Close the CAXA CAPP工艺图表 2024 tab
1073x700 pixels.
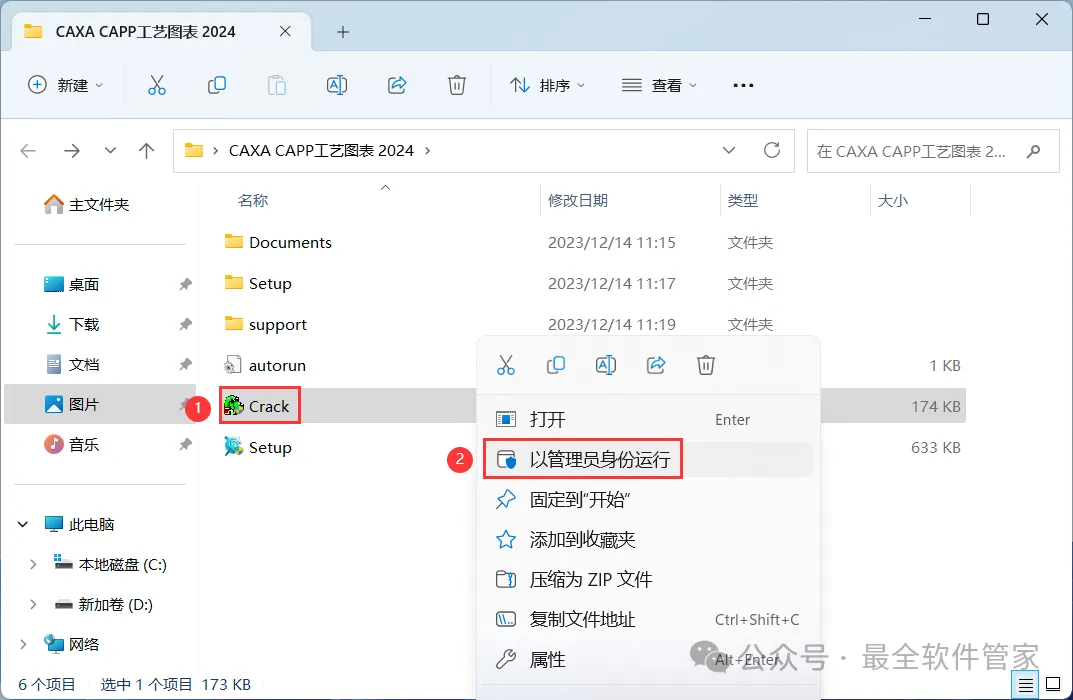click(x=285, y=31)
